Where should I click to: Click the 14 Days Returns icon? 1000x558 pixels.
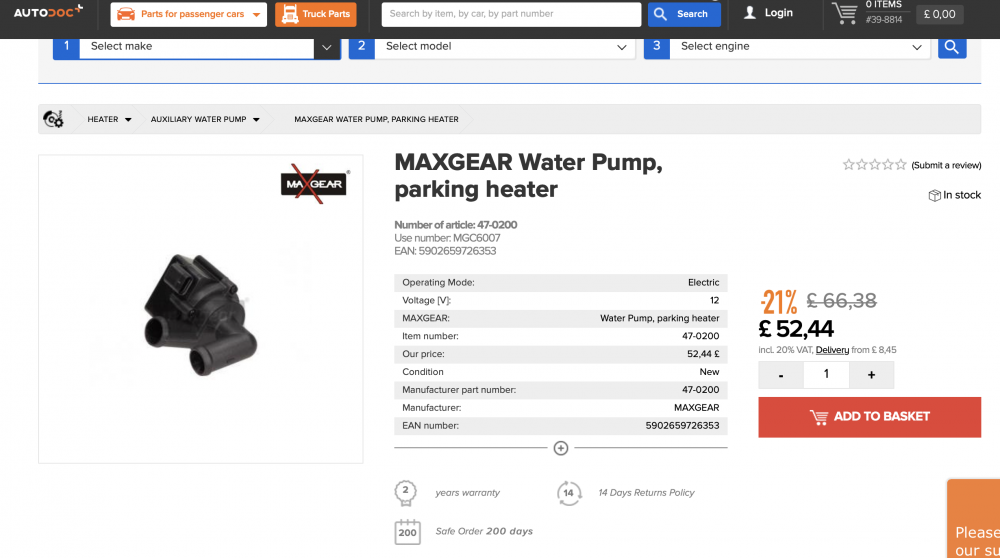tap(569, 493)
